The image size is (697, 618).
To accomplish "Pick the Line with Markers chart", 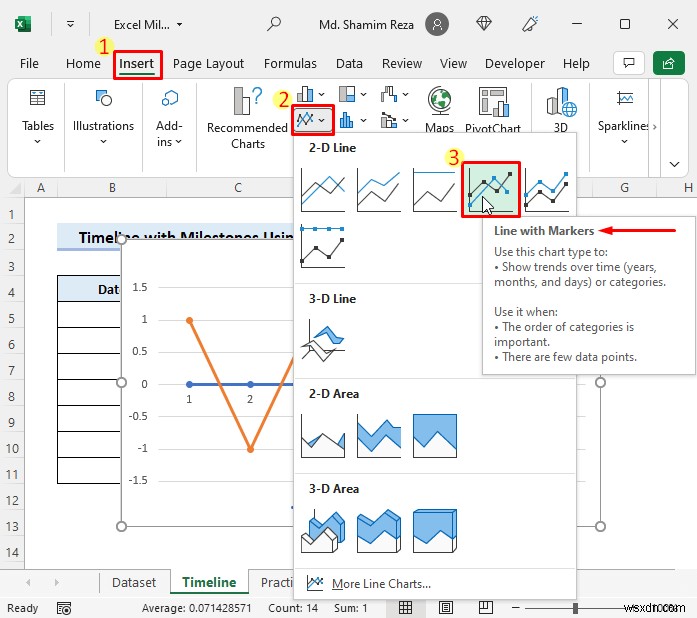I will 491,190.
